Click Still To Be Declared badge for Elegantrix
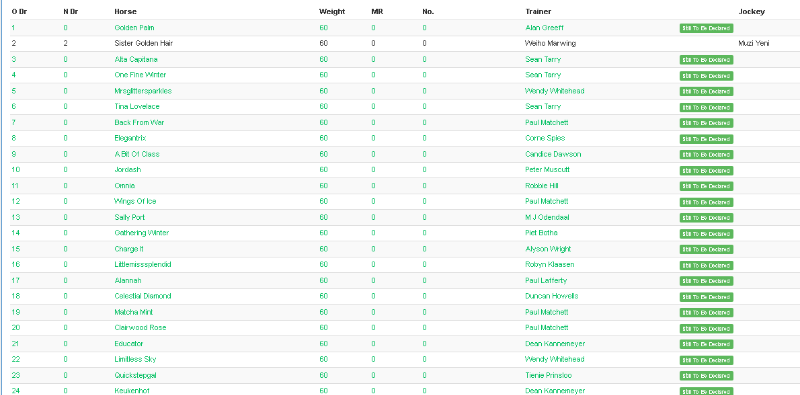 pyautogui.click(x=706, y=139)
